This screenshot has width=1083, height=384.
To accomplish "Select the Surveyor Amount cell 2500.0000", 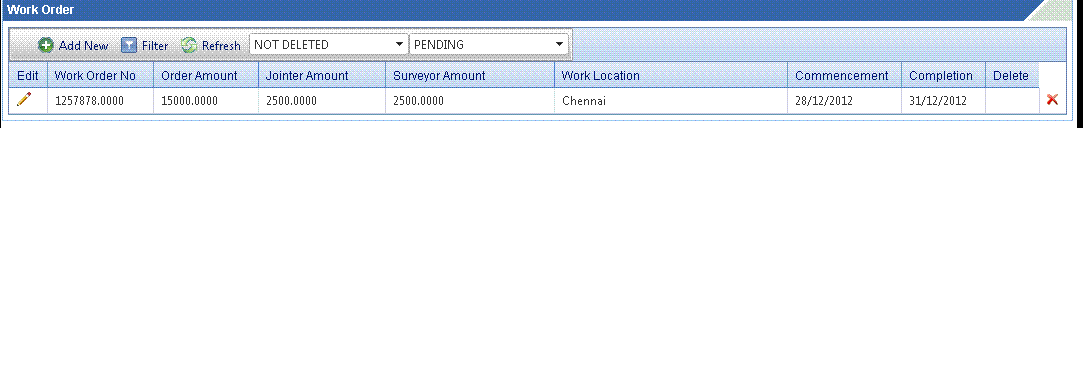I will 470,100.
